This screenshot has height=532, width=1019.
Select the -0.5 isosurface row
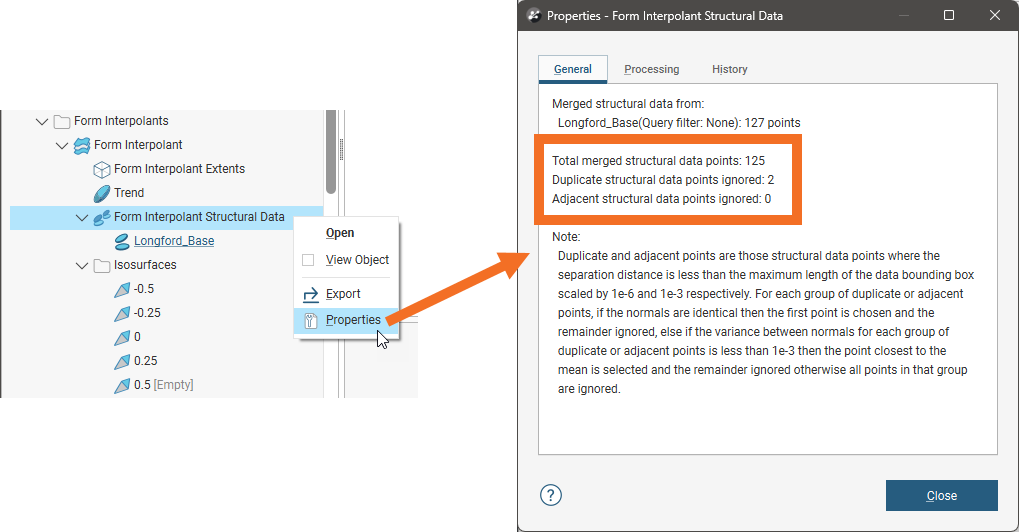[166, 289]
